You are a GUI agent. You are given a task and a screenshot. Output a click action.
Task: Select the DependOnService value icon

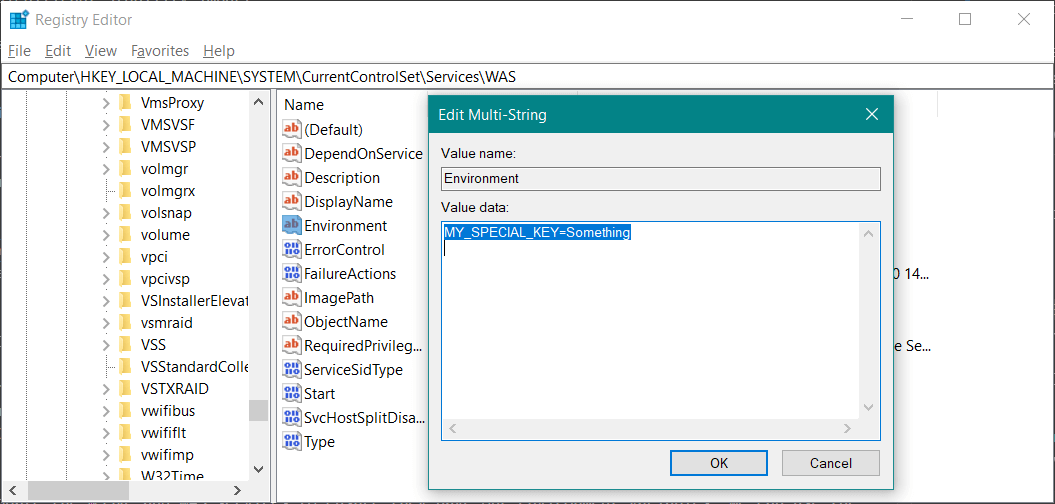click(291, 153)
